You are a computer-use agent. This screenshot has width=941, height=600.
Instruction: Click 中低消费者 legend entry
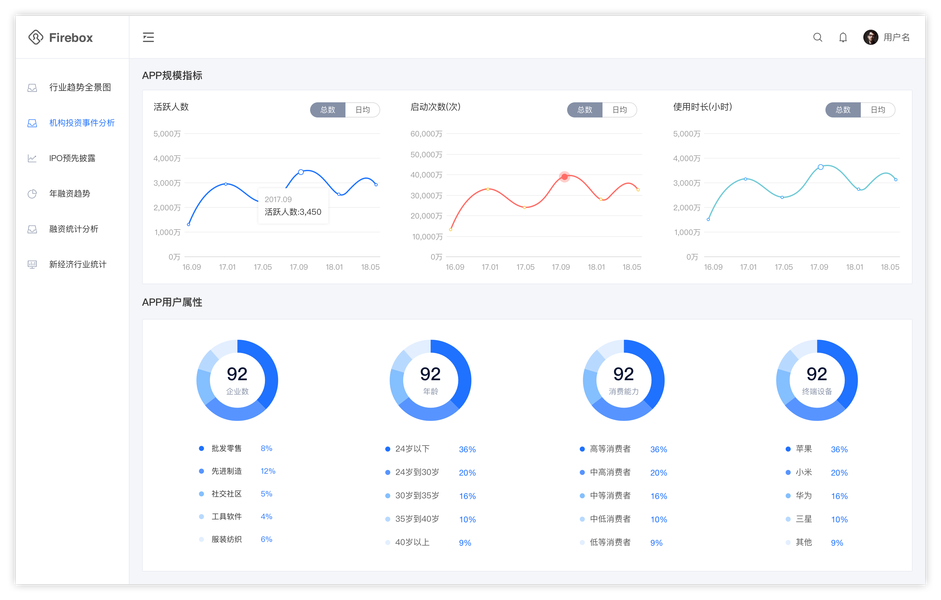624,519
